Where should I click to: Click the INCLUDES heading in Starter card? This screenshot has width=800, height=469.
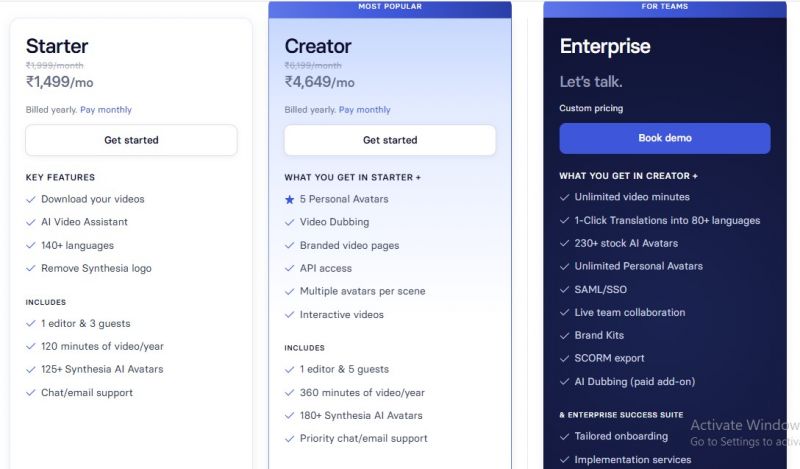tap(46, 302)
